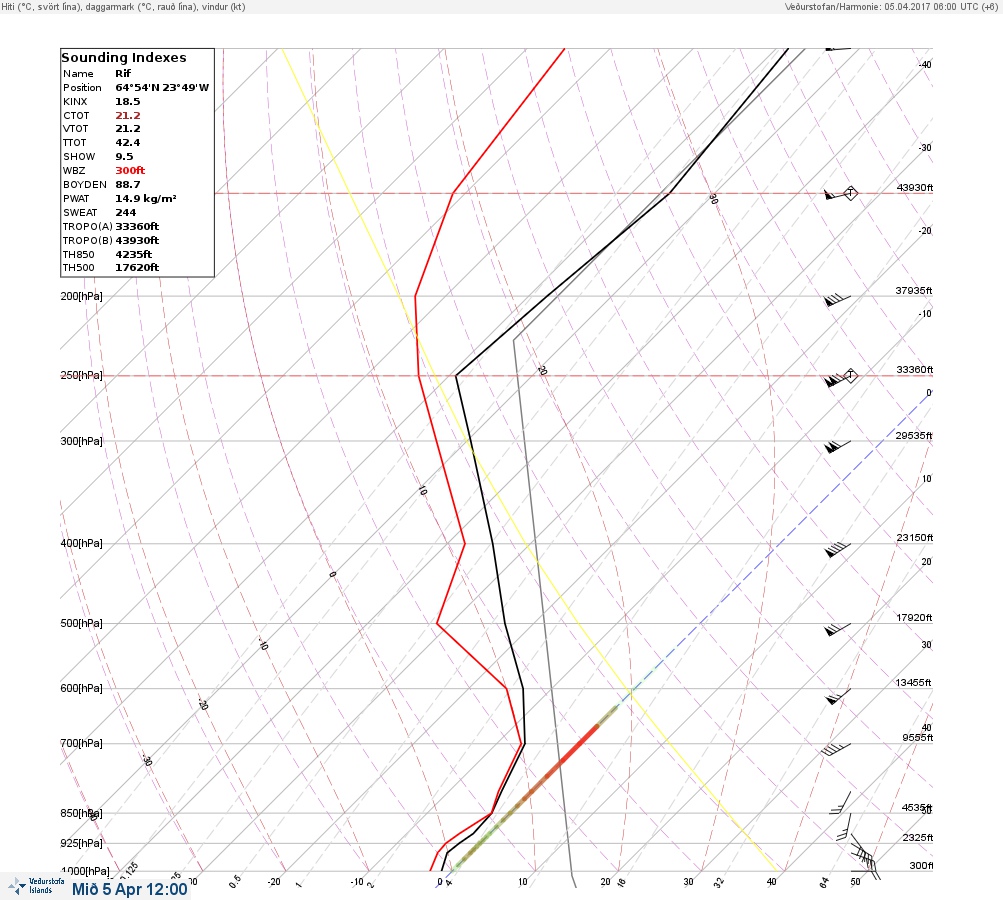Click the TH500 value 17620ft
The height and width of the screenshot is (900, 1003).
(137, 268)
